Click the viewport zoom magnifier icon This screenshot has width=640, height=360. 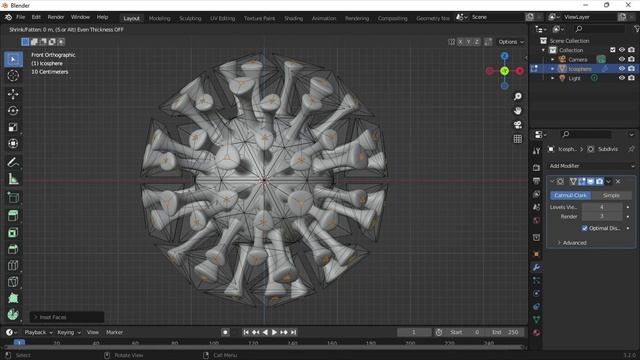[x=518, y=96]
